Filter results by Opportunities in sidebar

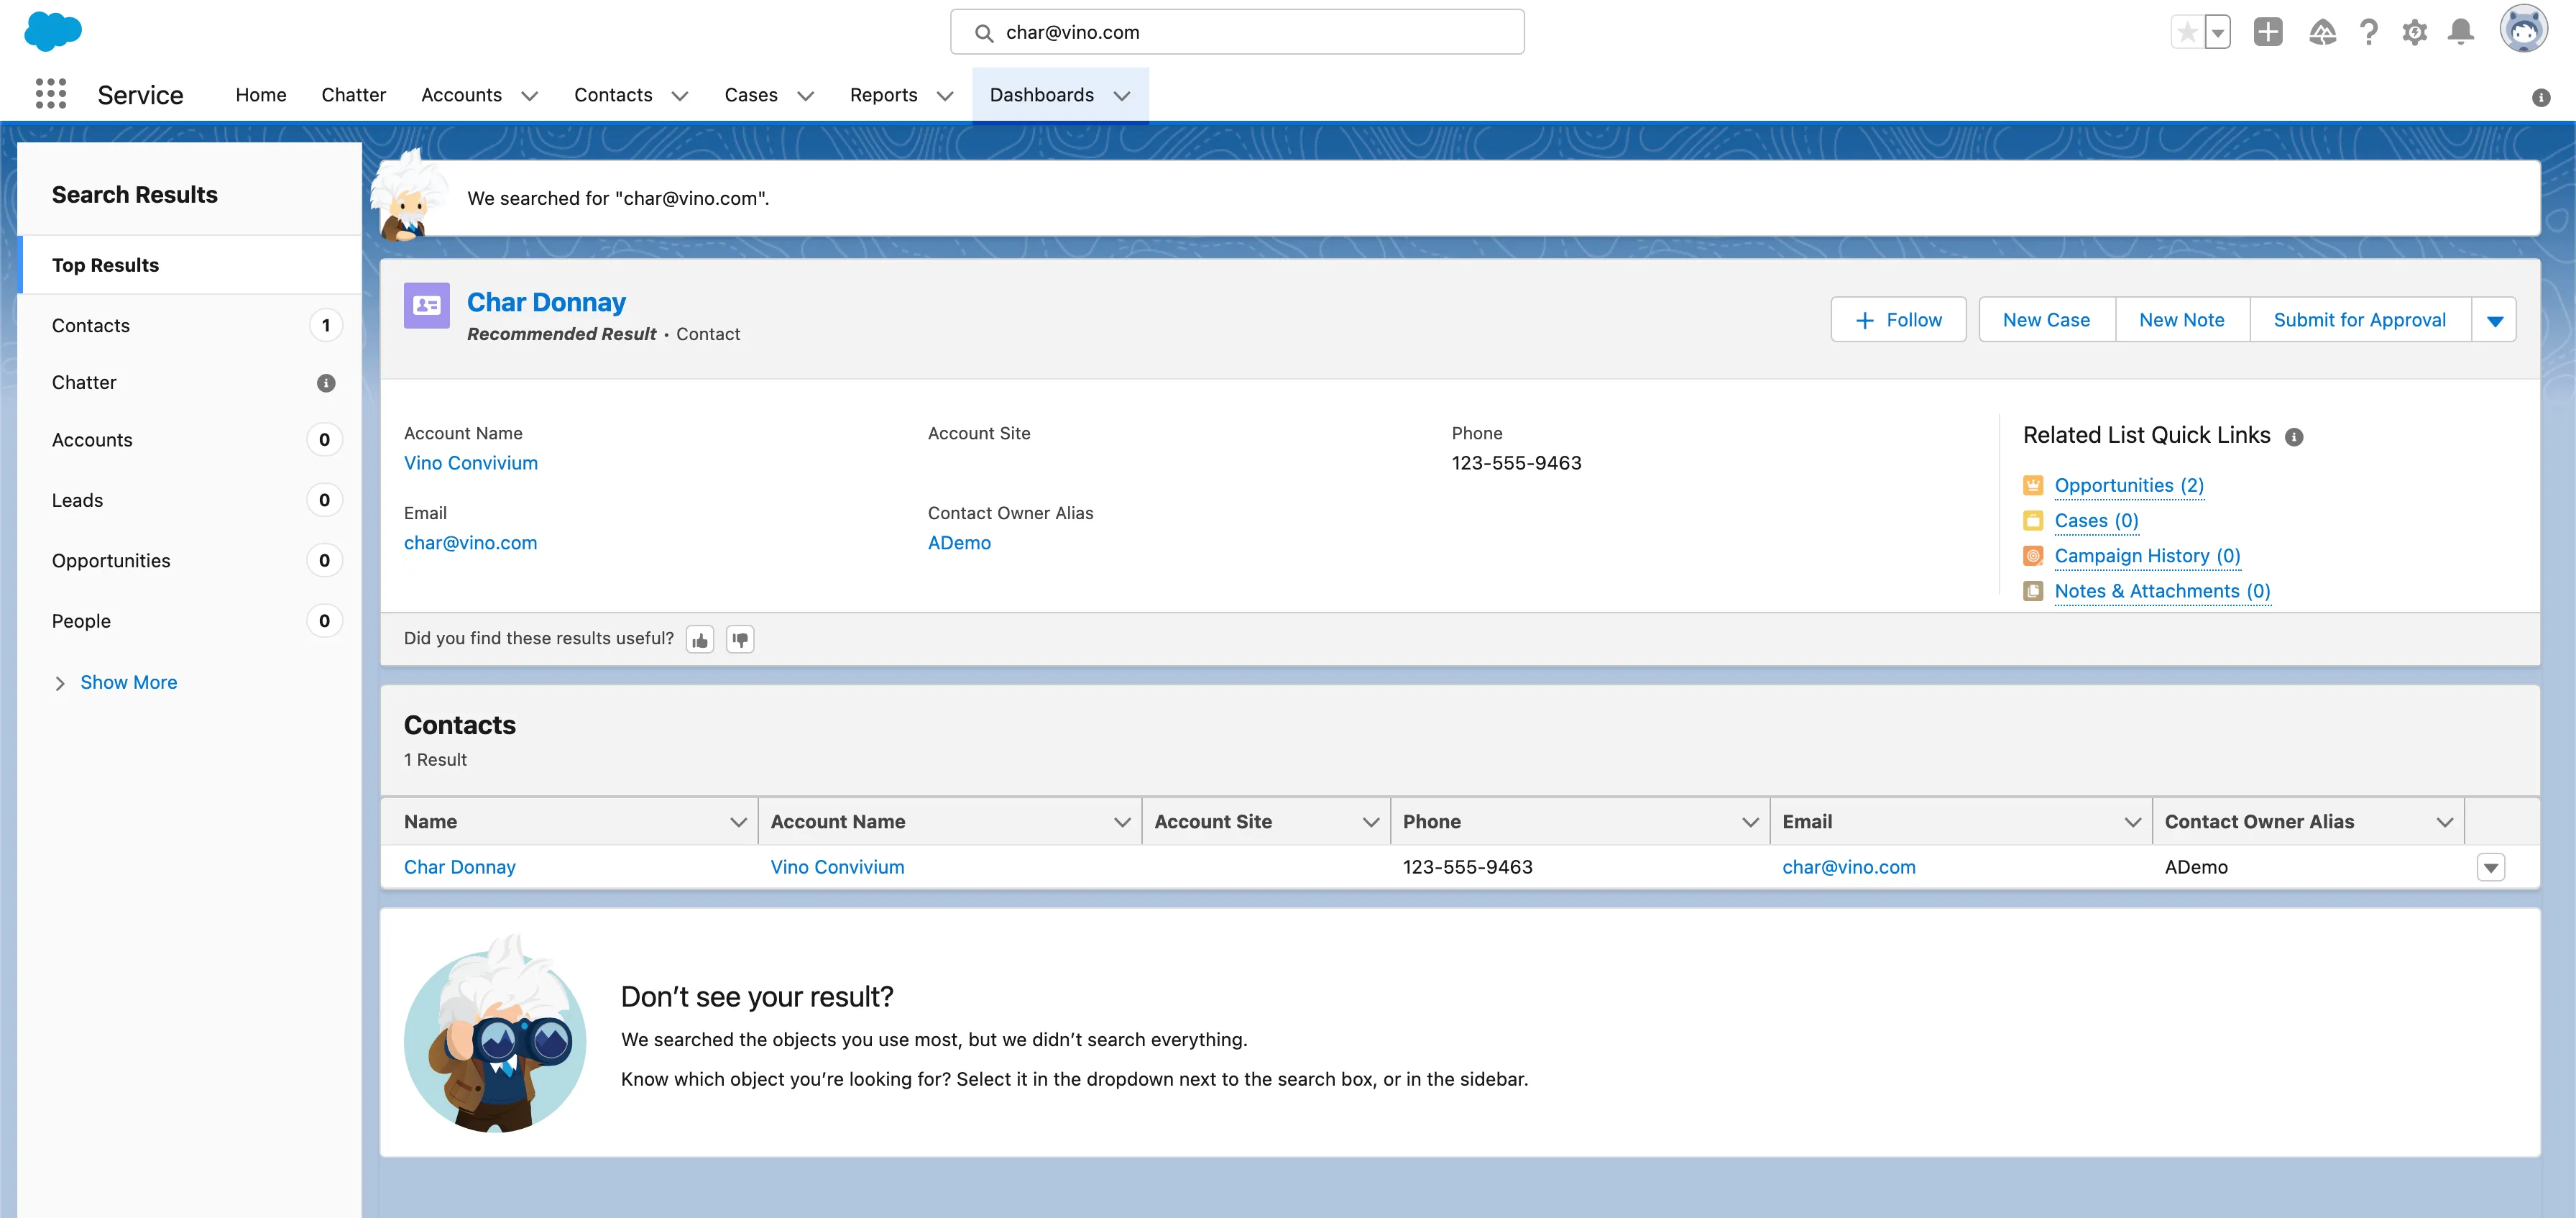190,561
